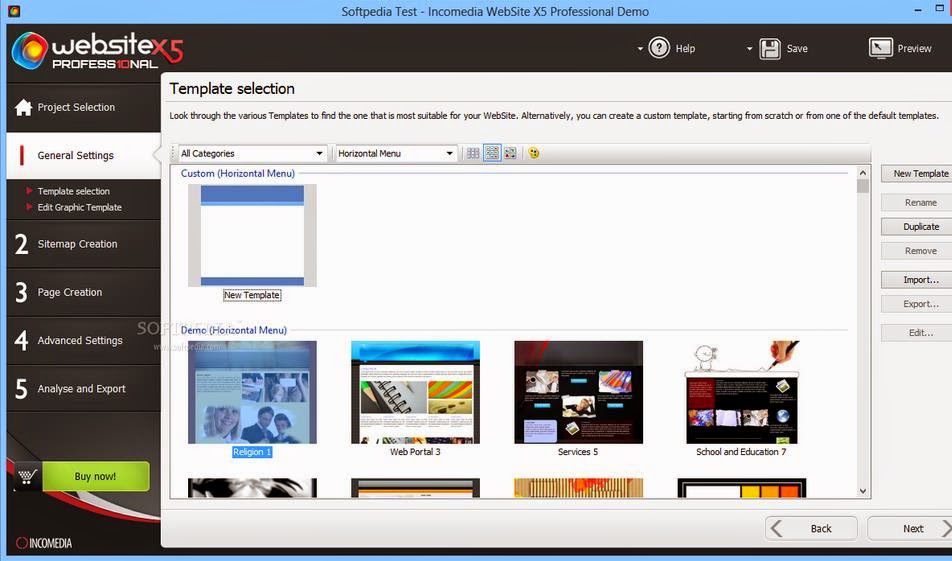952x561 pixels.
Task: Click the Religion 1 template label
Action: click(252, 452)
